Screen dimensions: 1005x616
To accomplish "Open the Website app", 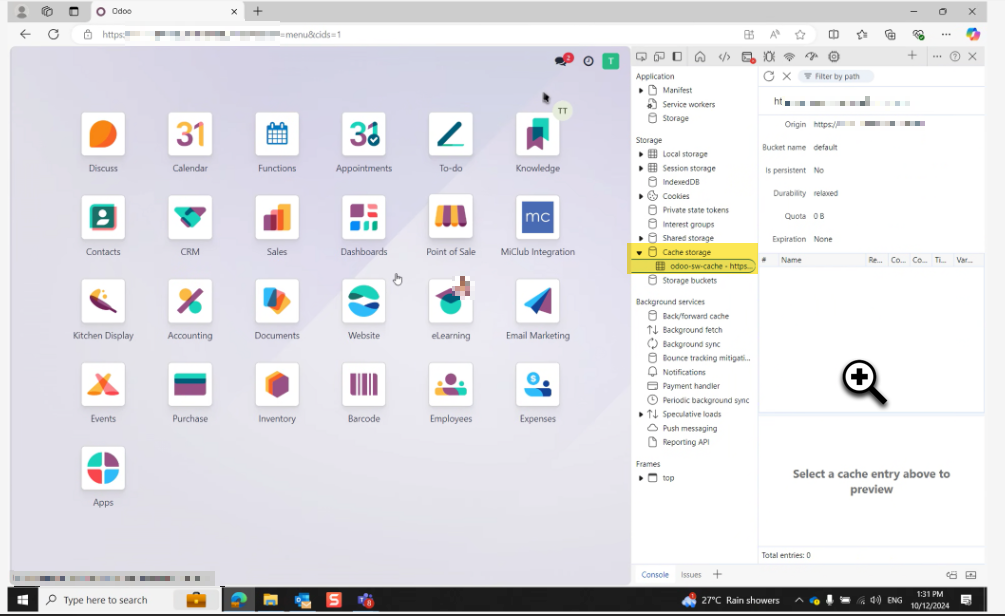I will [363, 301].
